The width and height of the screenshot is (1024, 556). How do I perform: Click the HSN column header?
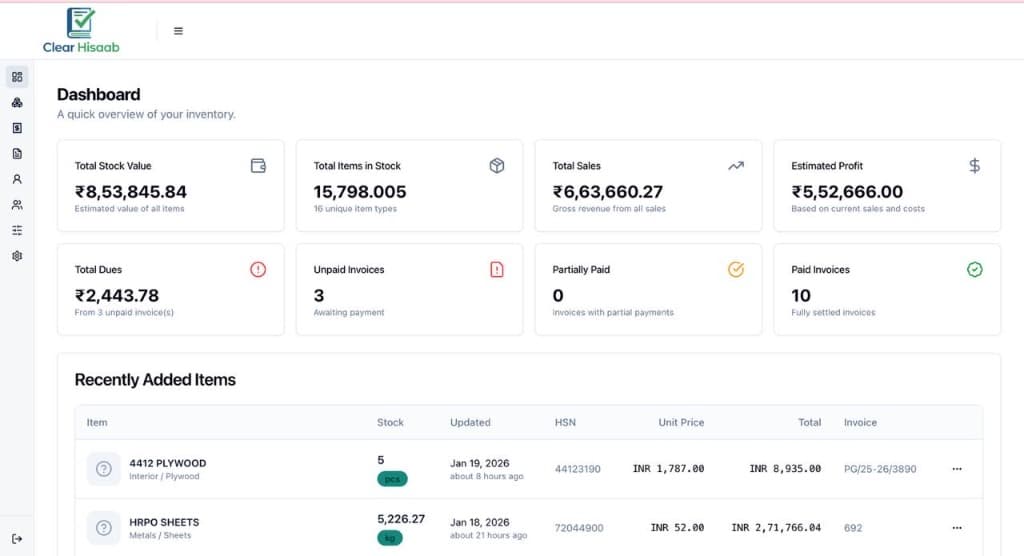tap(565, 423)
